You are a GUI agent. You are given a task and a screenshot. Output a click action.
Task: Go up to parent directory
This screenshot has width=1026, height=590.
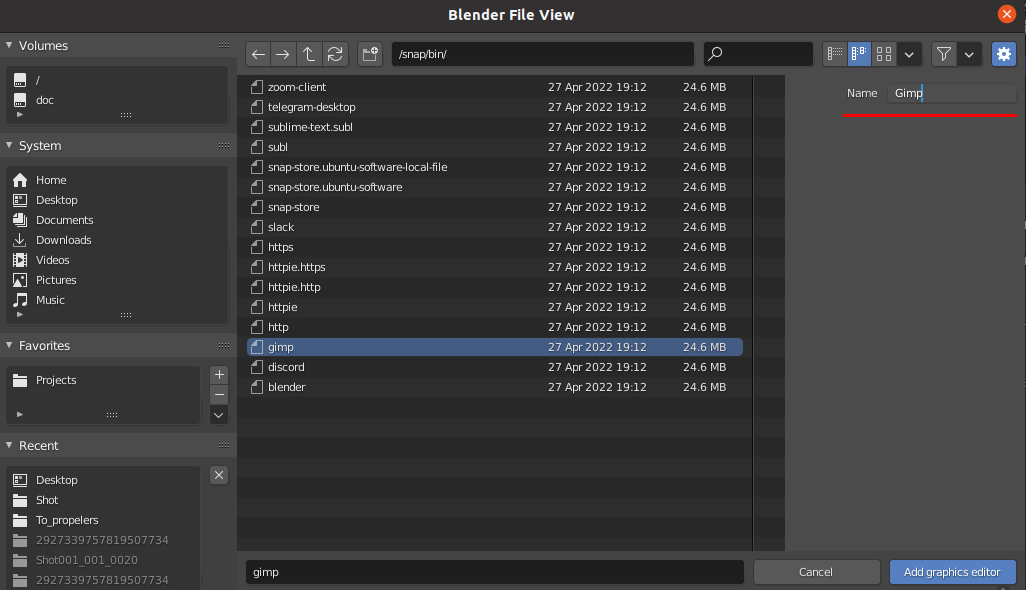(x=309, y=54)
